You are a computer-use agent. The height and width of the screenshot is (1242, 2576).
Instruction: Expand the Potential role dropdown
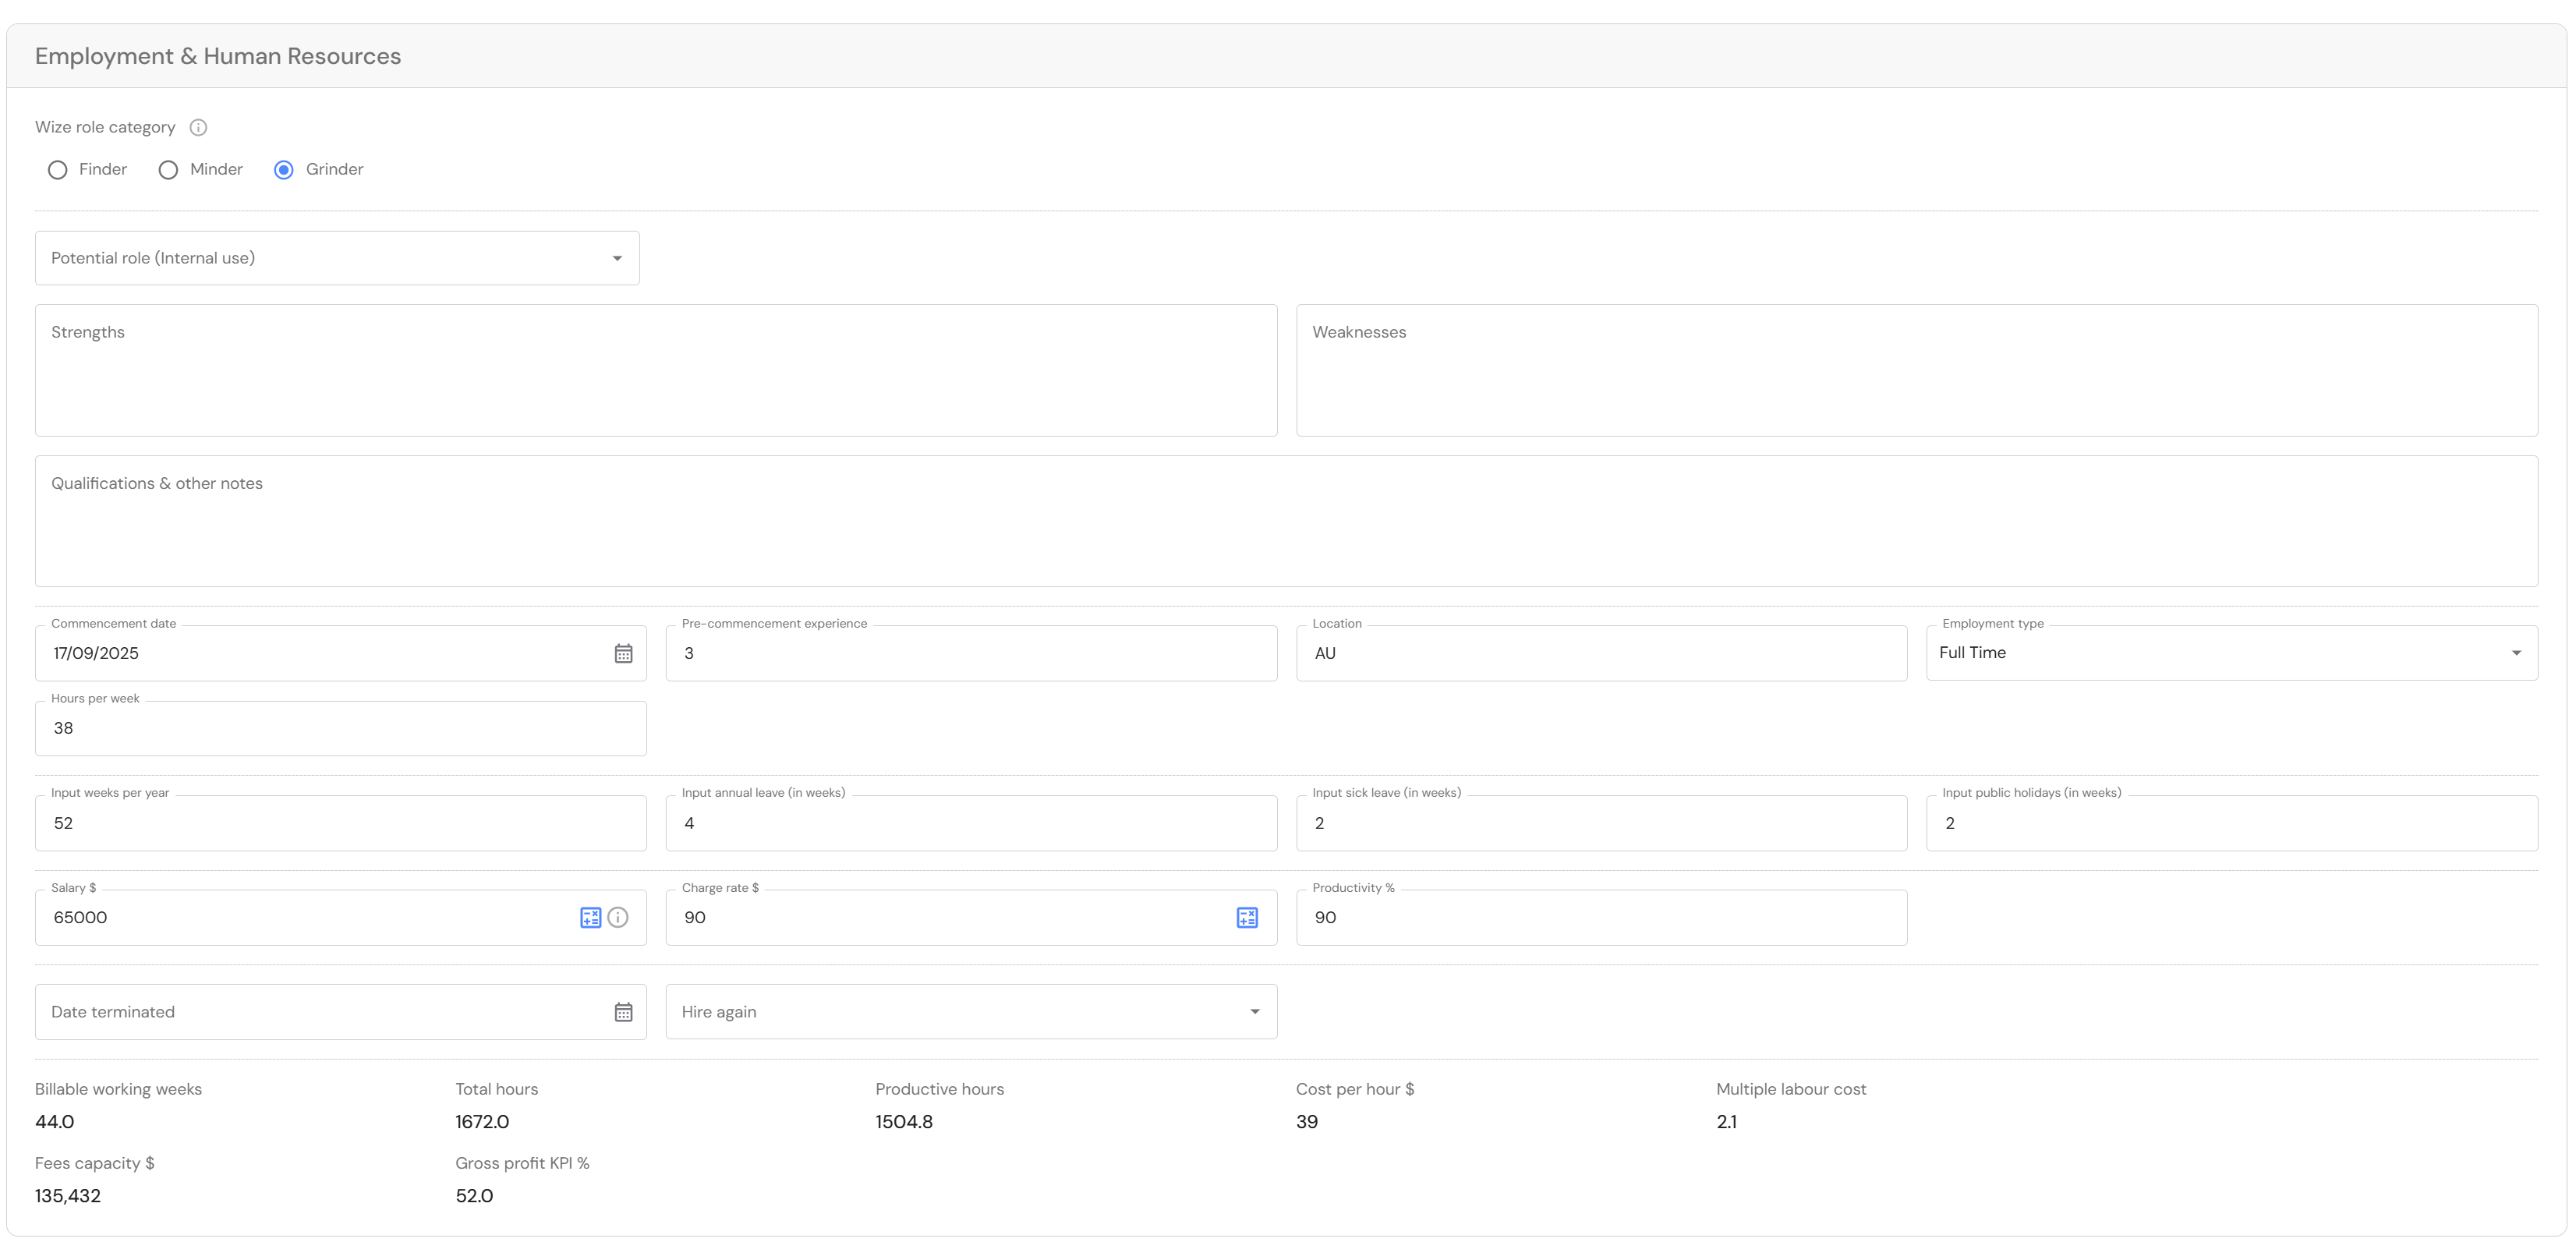point(337,258)
